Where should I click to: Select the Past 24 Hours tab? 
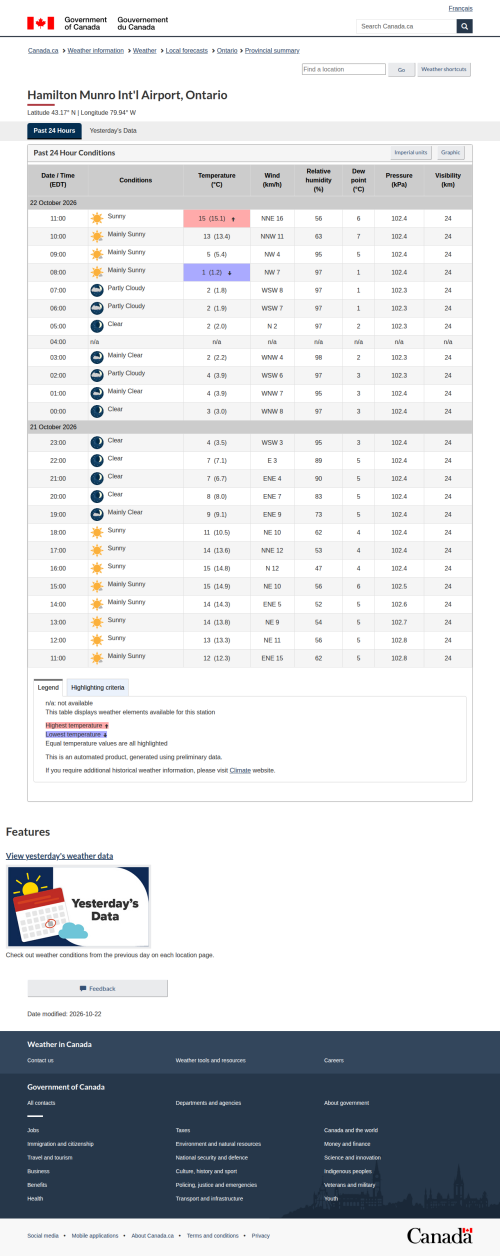point(54,131)
